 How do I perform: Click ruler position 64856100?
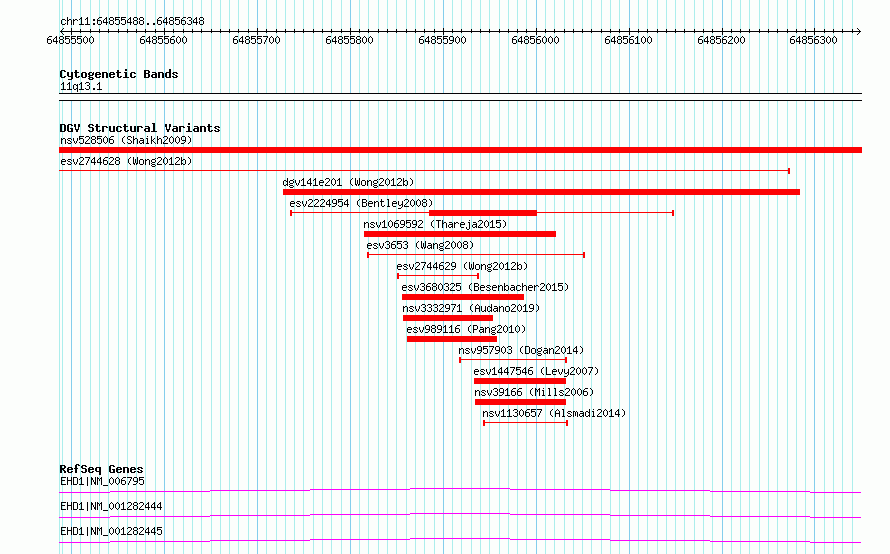628,40
